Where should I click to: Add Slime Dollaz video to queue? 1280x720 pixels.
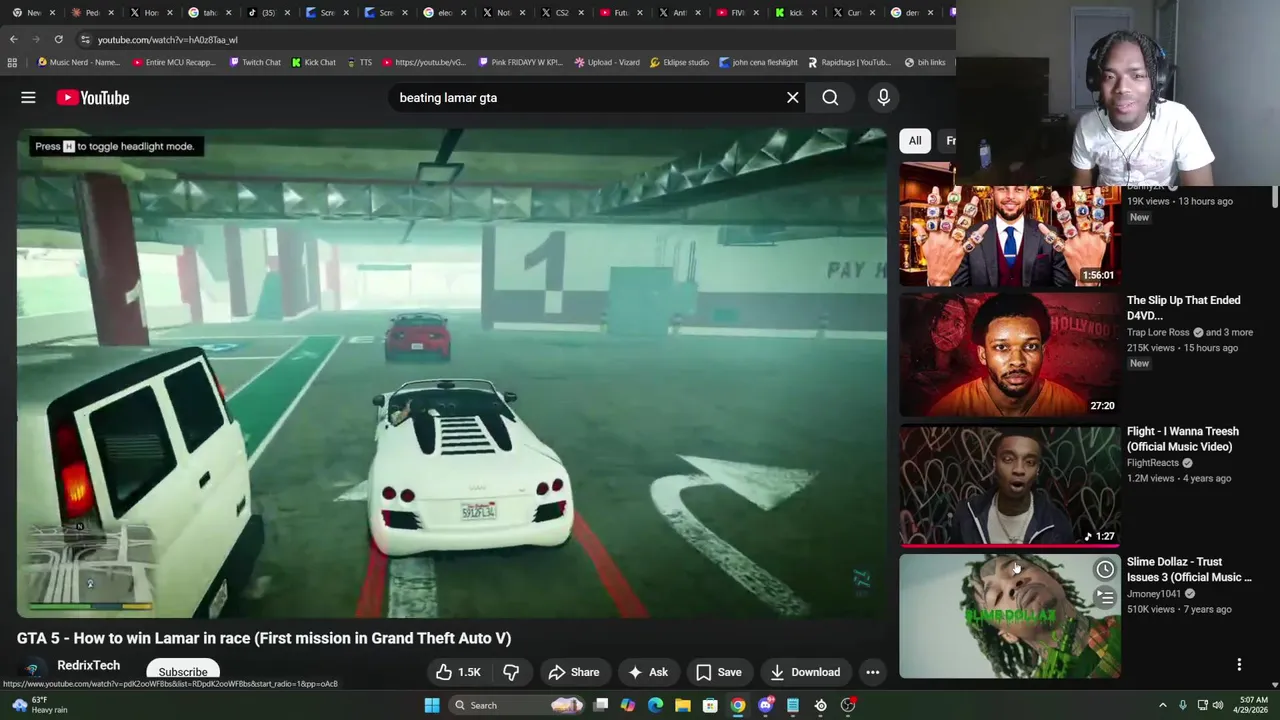1104,598
